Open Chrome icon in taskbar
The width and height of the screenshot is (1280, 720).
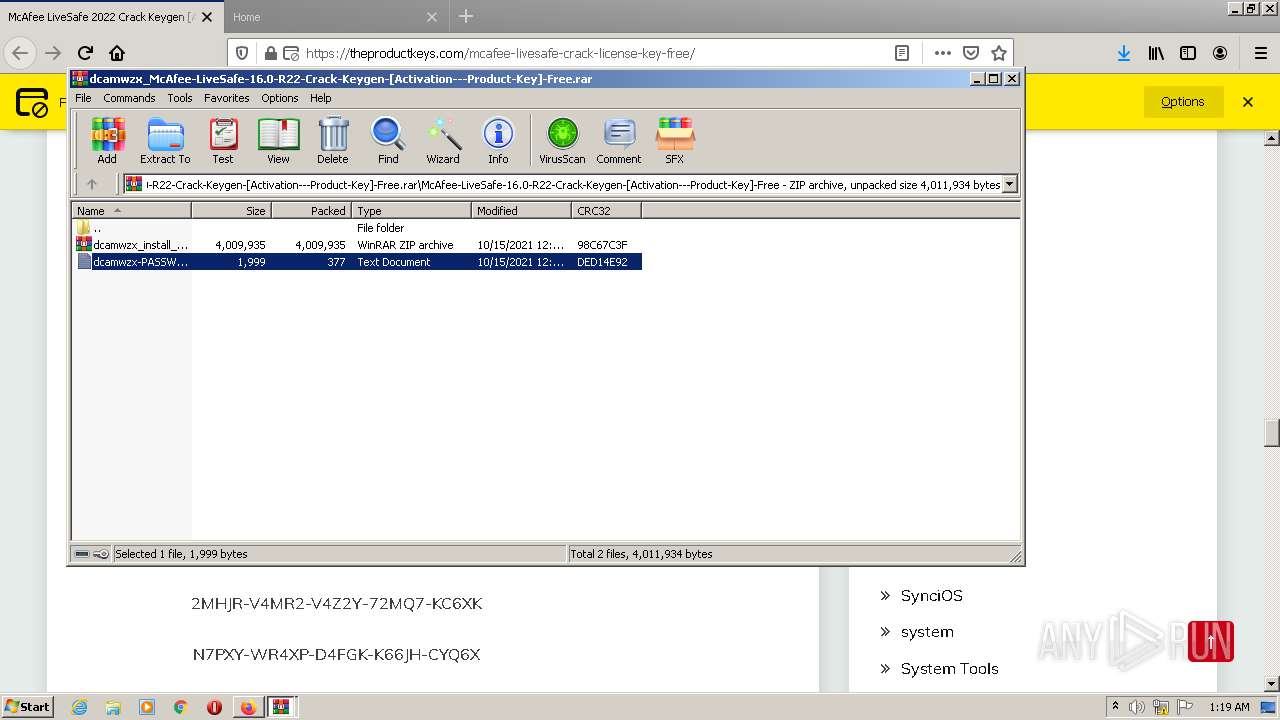tap(180, 707)
